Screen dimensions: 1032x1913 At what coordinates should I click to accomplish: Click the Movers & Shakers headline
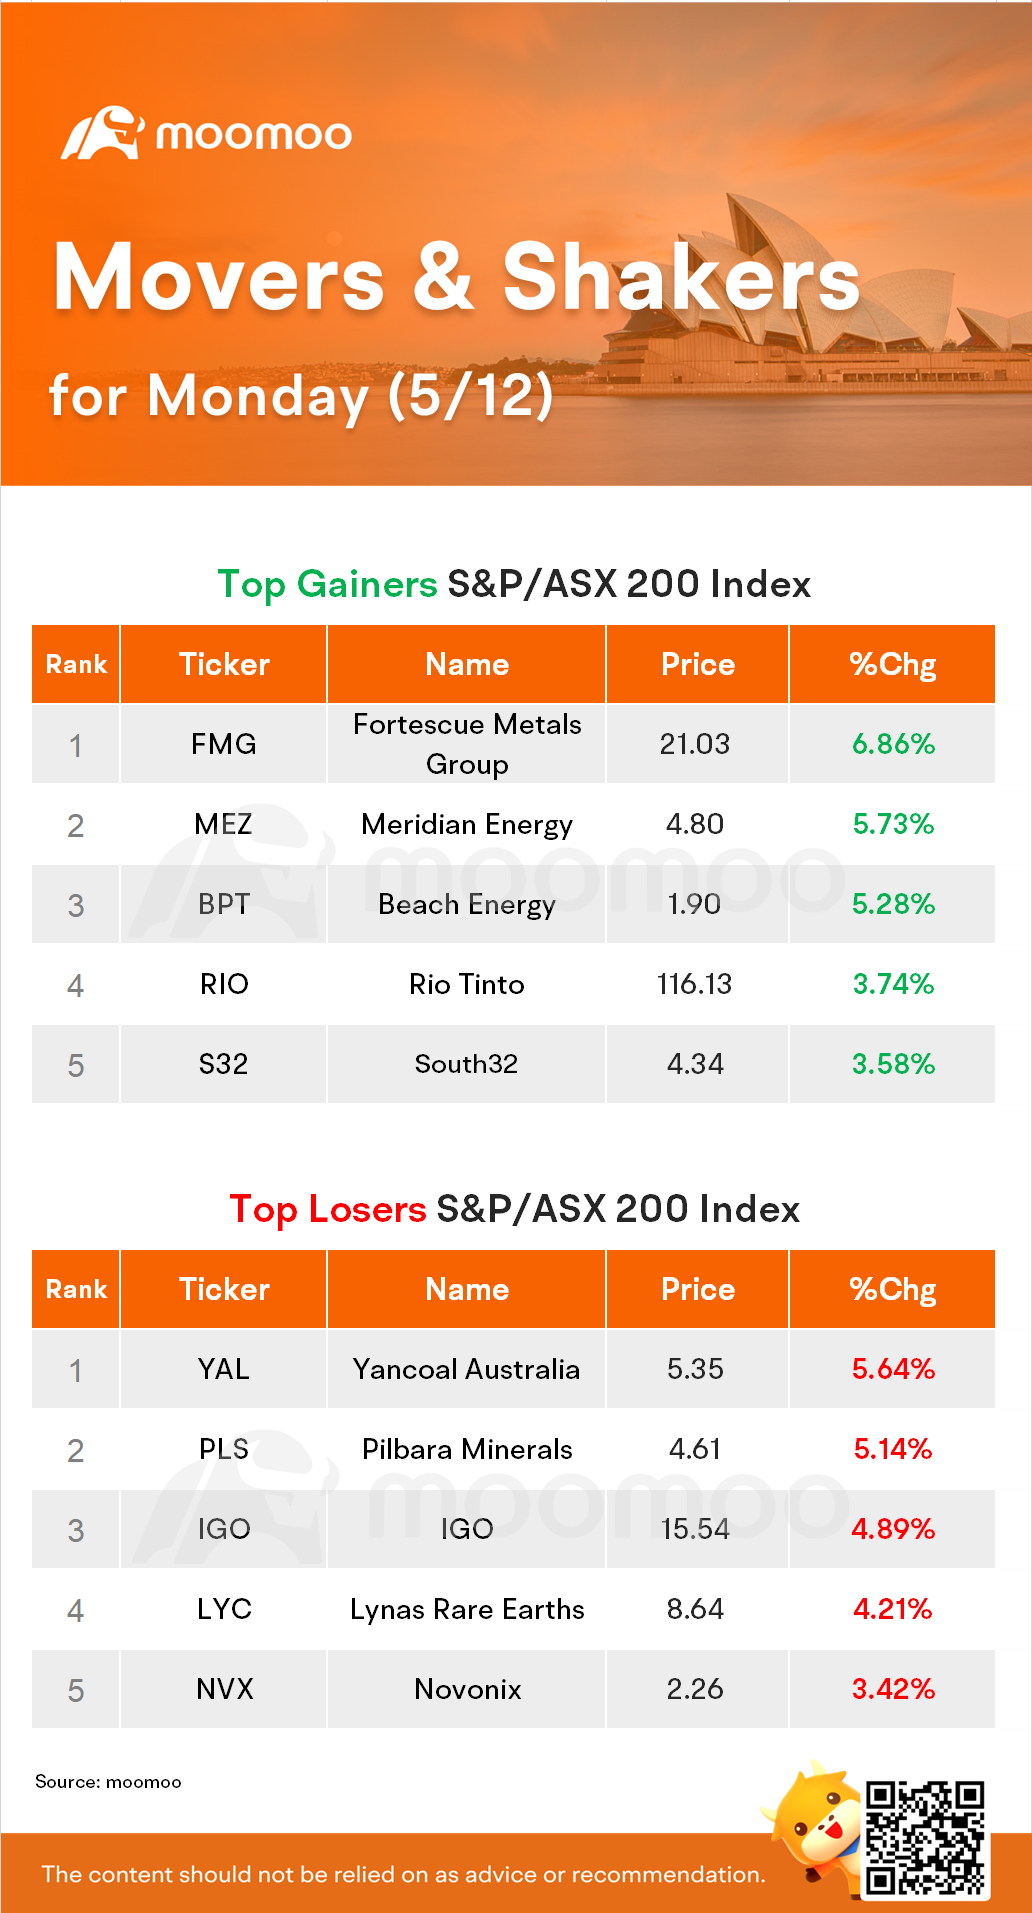coord(457,277)
